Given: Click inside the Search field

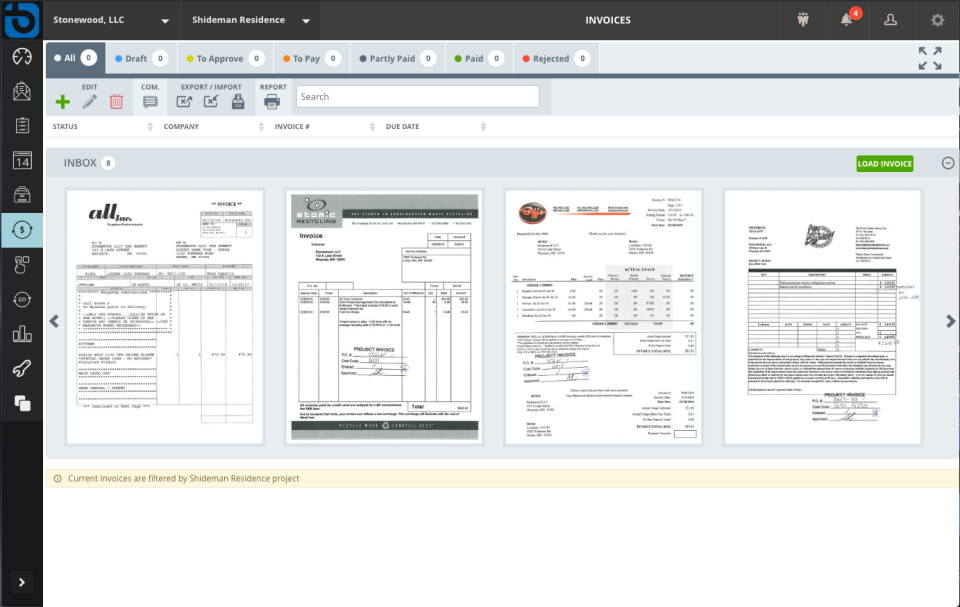Looking at the screenshot, I should 417,96.
